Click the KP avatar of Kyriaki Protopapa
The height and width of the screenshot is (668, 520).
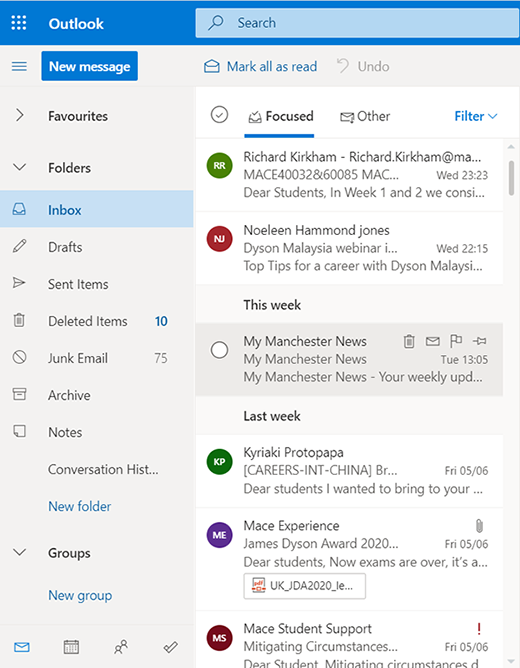coord(219,462)
